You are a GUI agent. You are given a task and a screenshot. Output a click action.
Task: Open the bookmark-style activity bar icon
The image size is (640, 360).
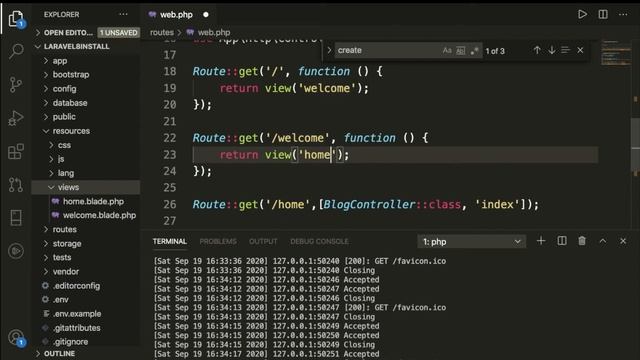16,218
